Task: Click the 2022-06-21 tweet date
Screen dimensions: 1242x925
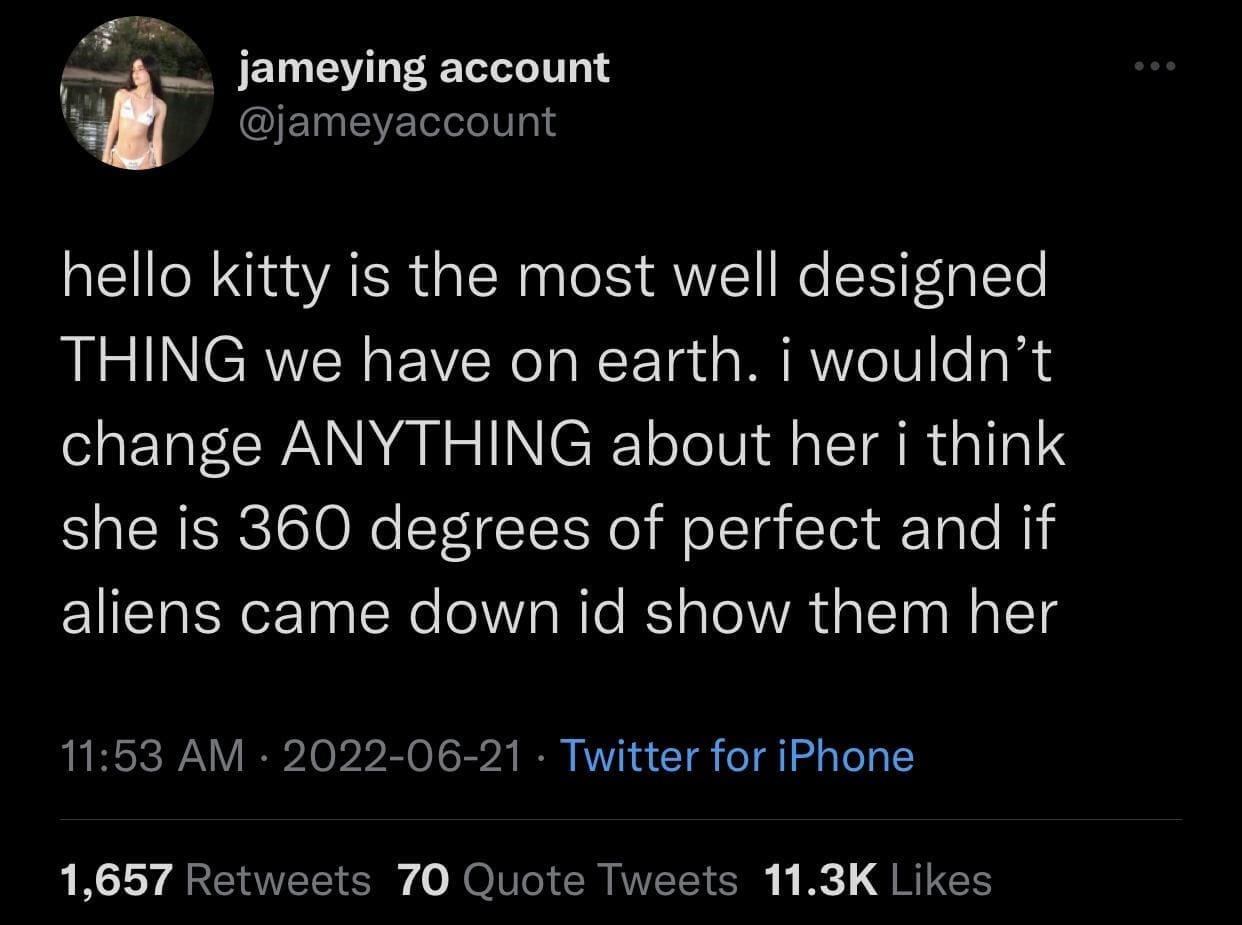Action: [402, 756]
